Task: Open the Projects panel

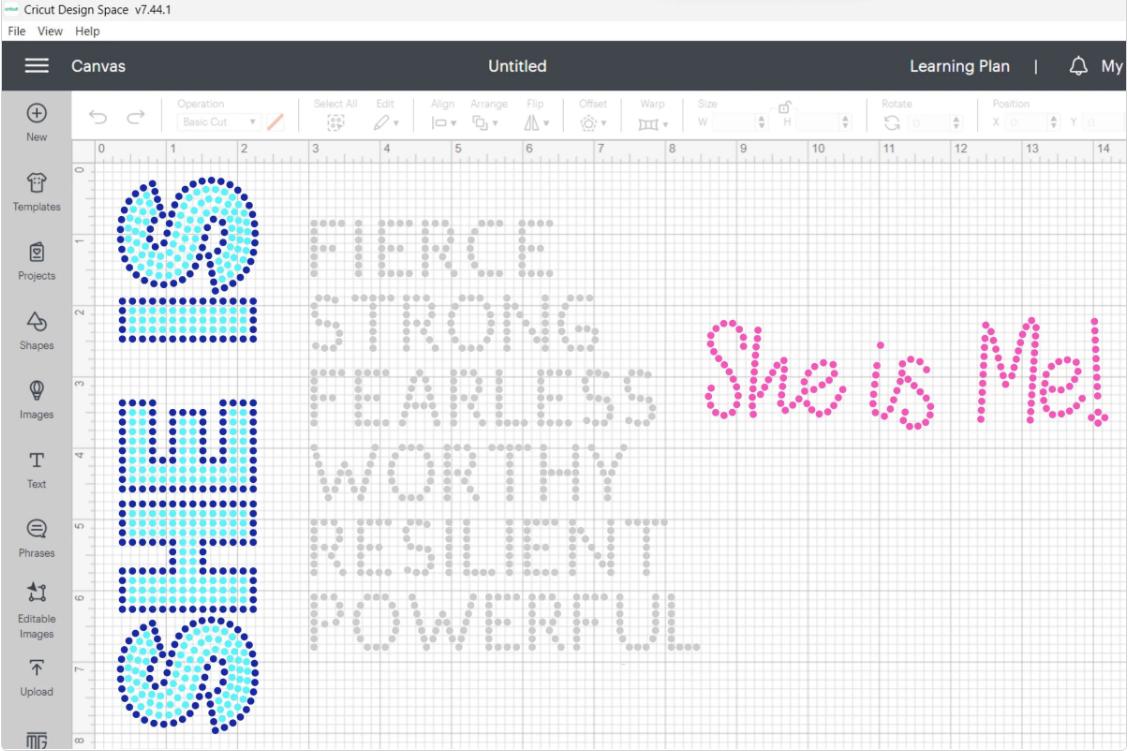Action: [37, 261]
